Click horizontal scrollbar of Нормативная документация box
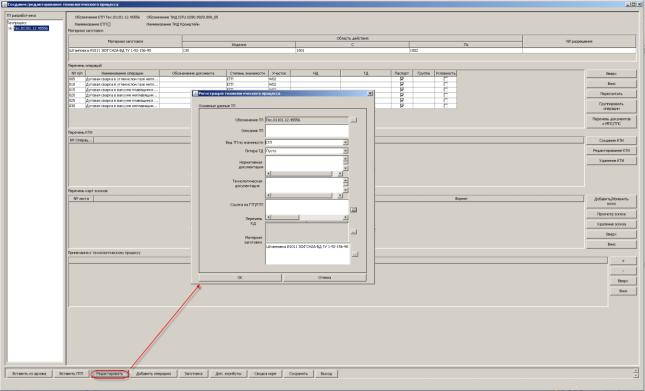Viewport: 645px width, 391px height. [x=304, y=174]
